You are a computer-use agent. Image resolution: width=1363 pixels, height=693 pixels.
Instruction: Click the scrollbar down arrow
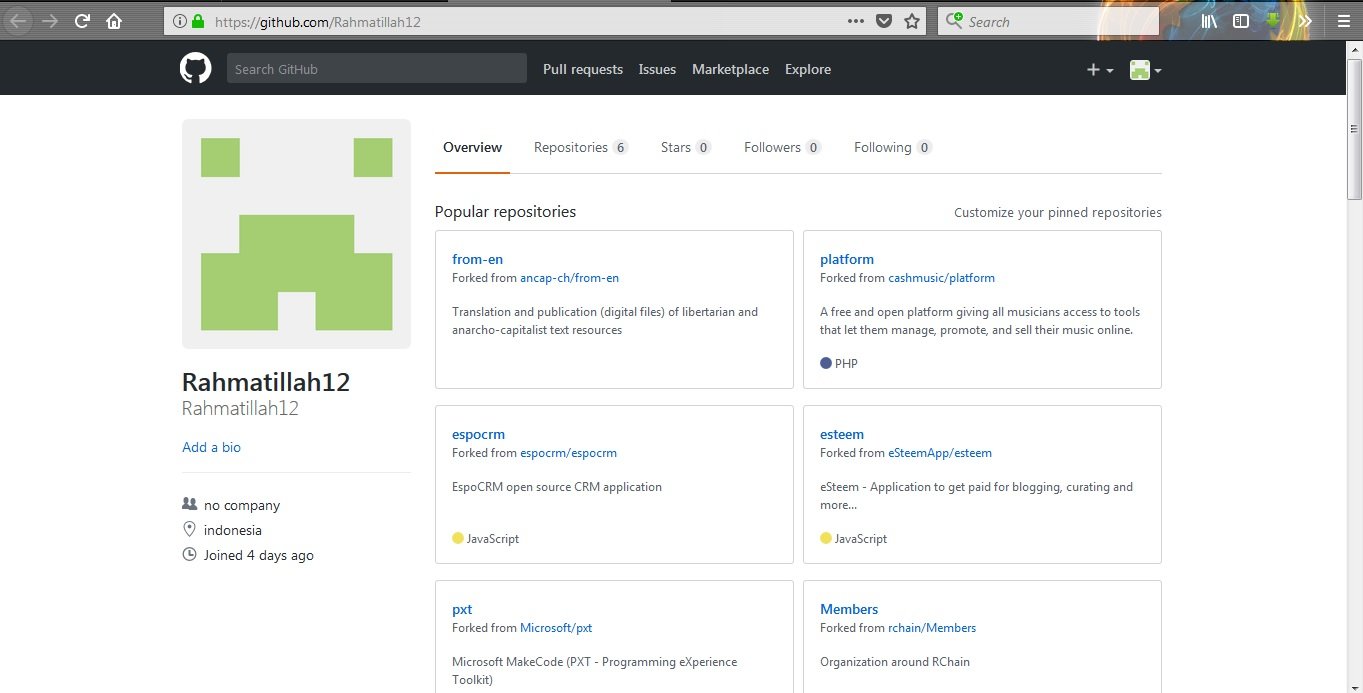click(1354, 684)
